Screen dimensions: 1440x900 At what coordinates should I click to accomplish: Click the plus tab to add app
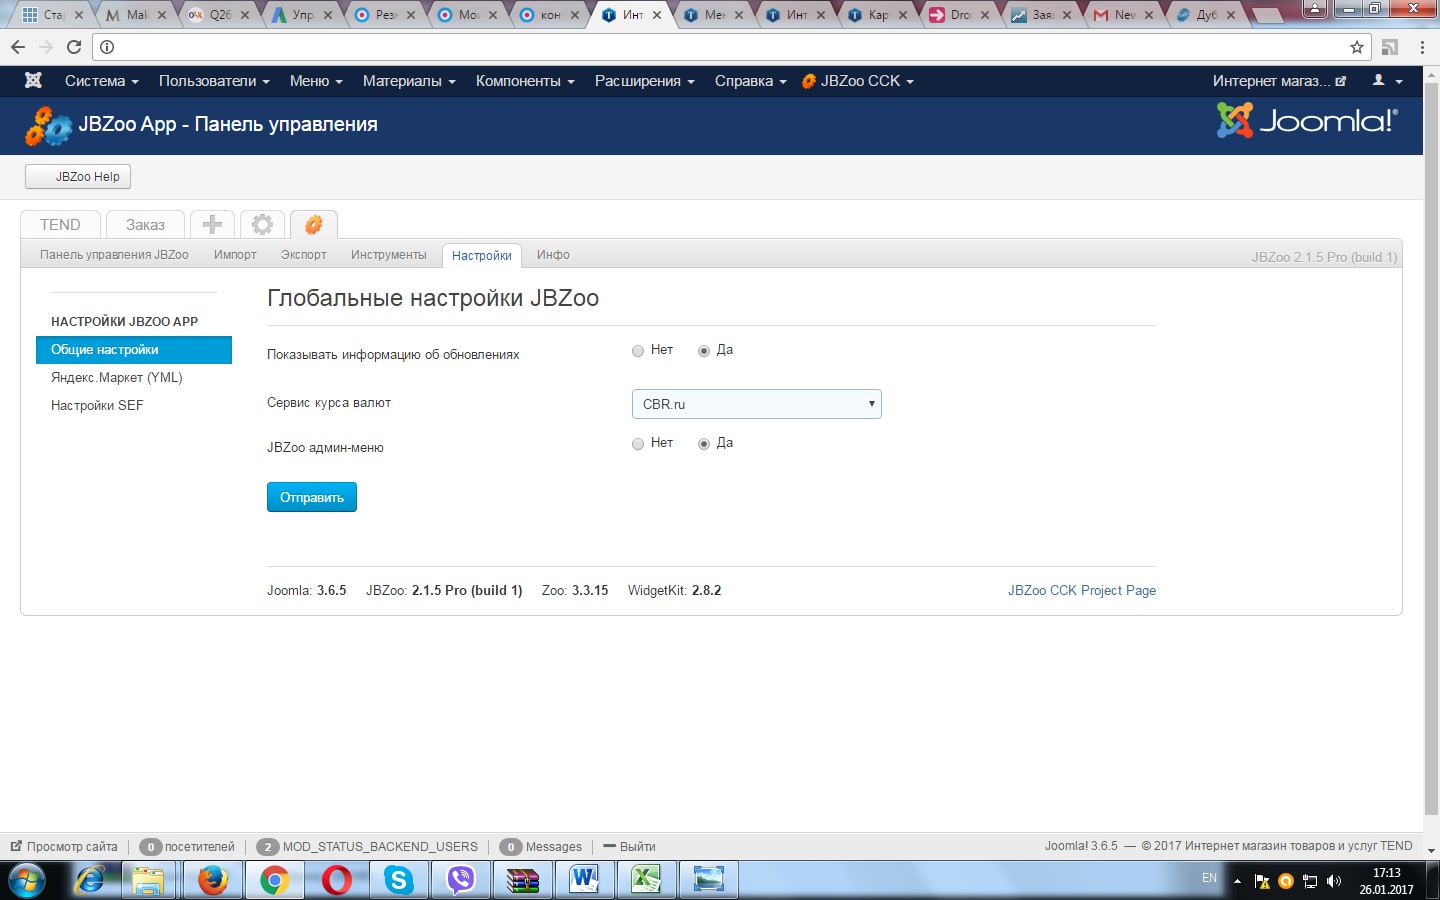point(212,225)
